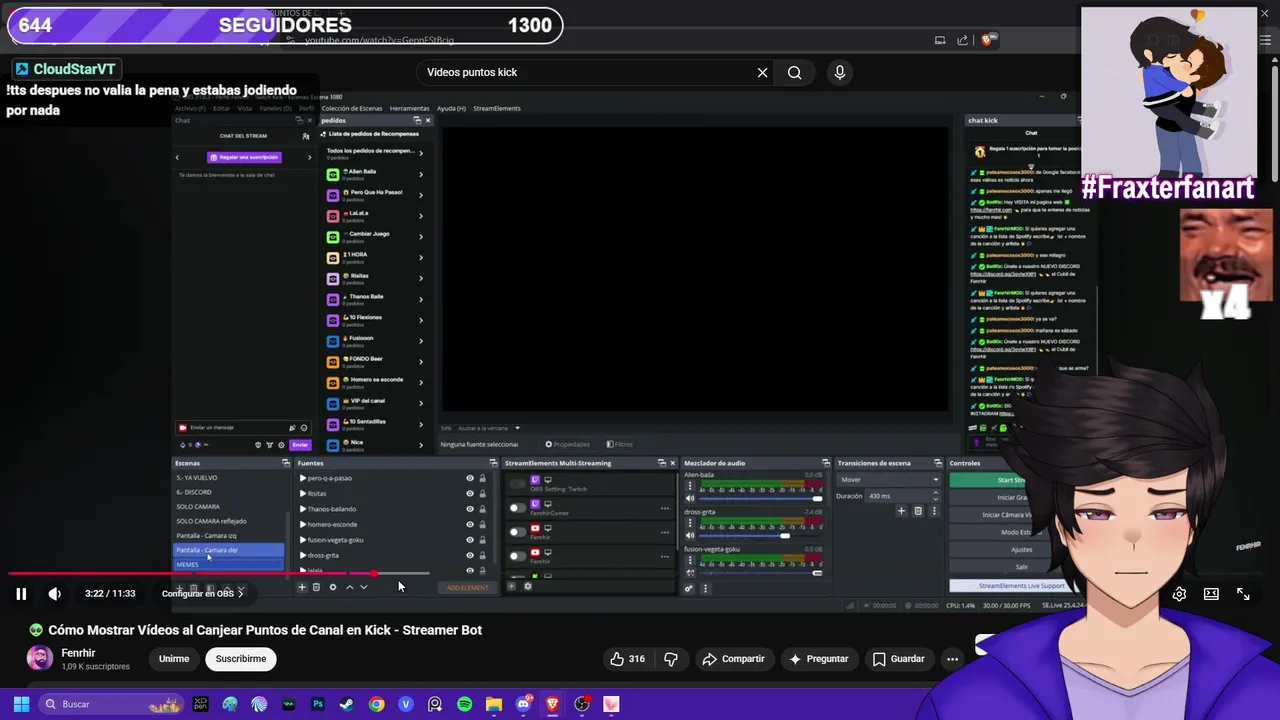Screen dimensions: 1280x720
Task: Expand the Risitas source group
Action: tap(303, 493)
